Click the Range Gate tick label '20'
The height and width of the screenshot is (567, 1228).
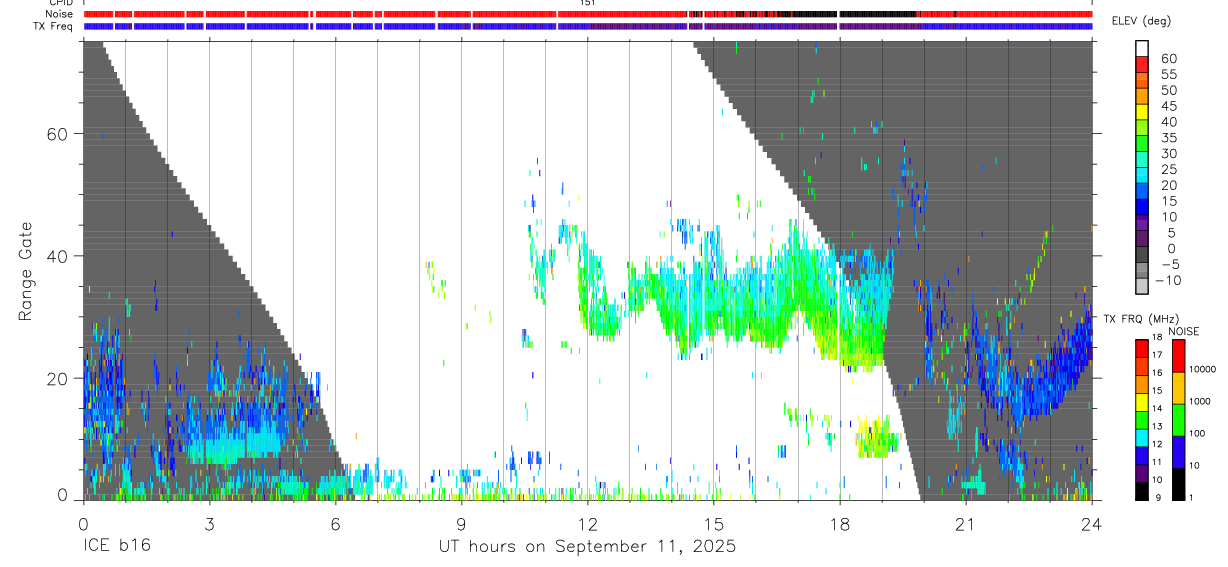57,378
